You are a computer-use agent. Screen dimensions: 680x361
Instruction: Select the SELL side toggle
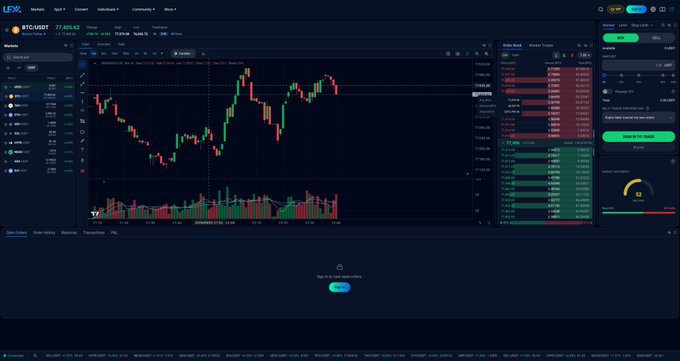657,38
